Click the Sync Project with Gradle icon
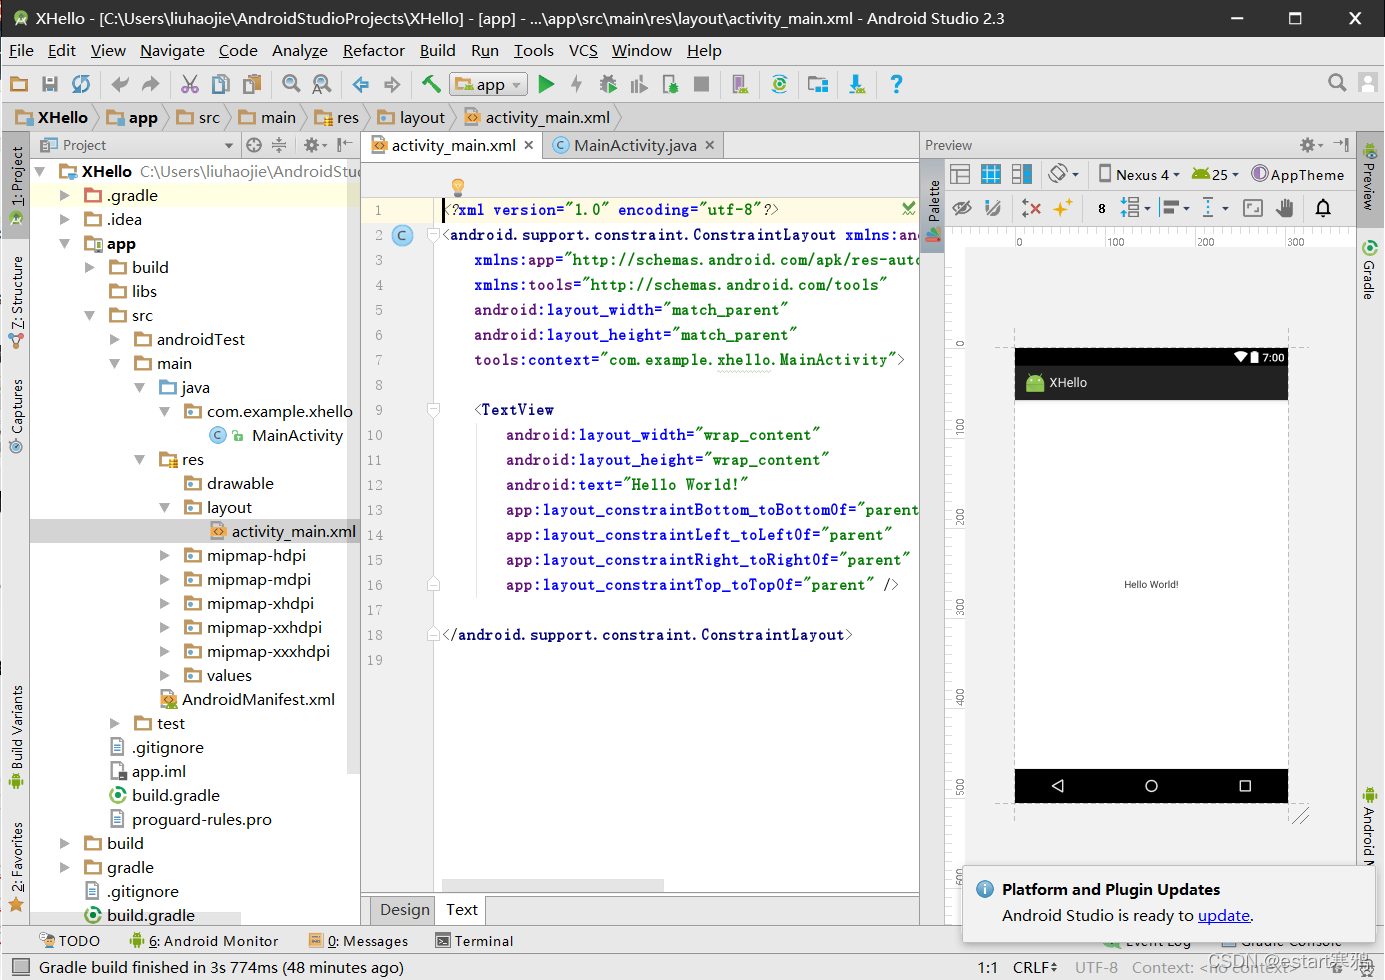Screen dimensions: 1385x980 click(x=779, y=85)
